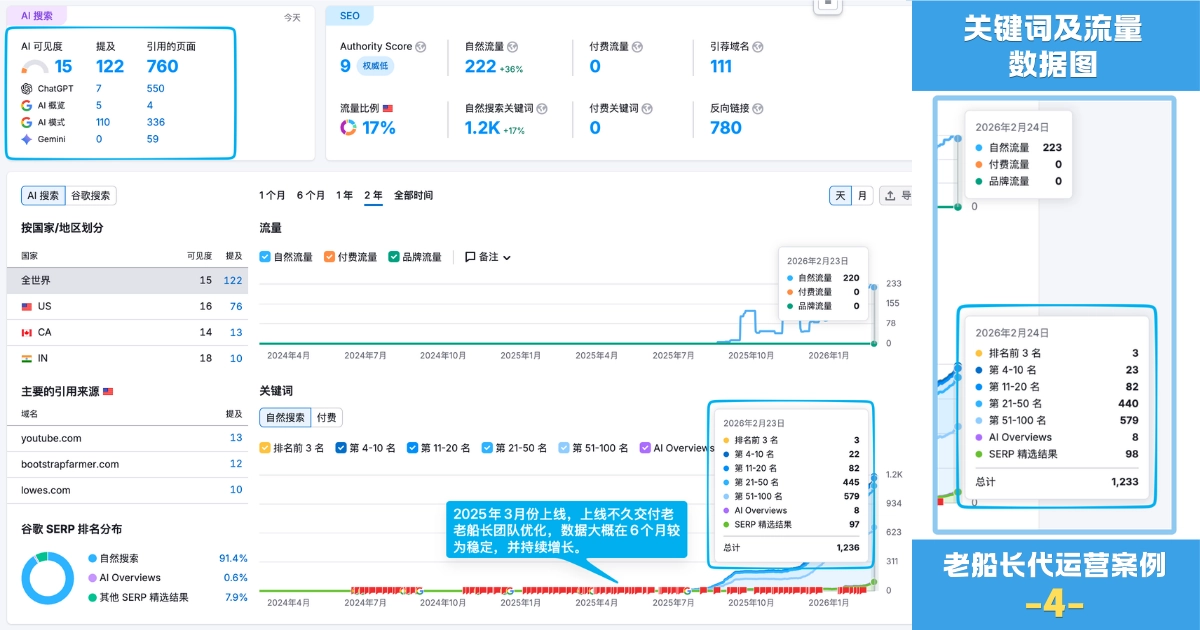Switch chart granularity to 月

862,196
